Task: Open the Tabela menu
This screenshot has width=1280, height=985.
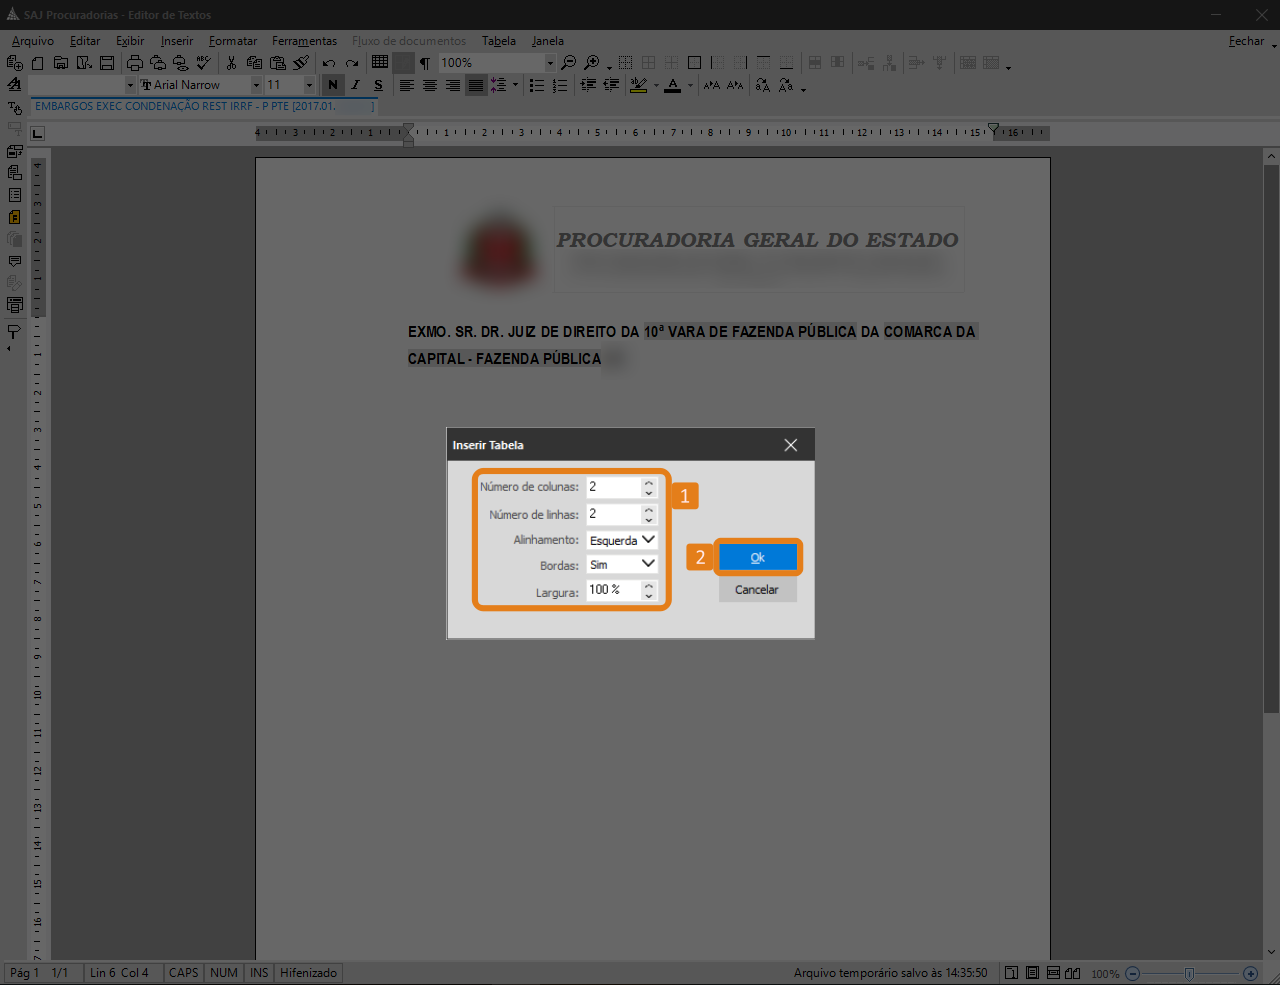Action: (x=498, y=41)
